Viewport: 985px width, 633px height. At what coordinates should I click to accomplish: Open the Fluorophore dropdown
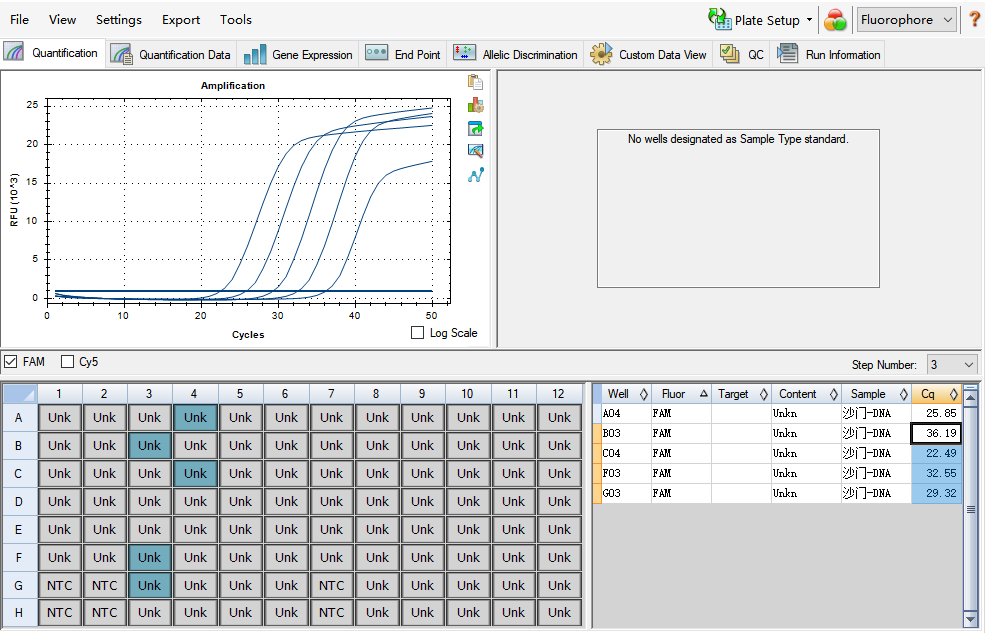point(906,20)
